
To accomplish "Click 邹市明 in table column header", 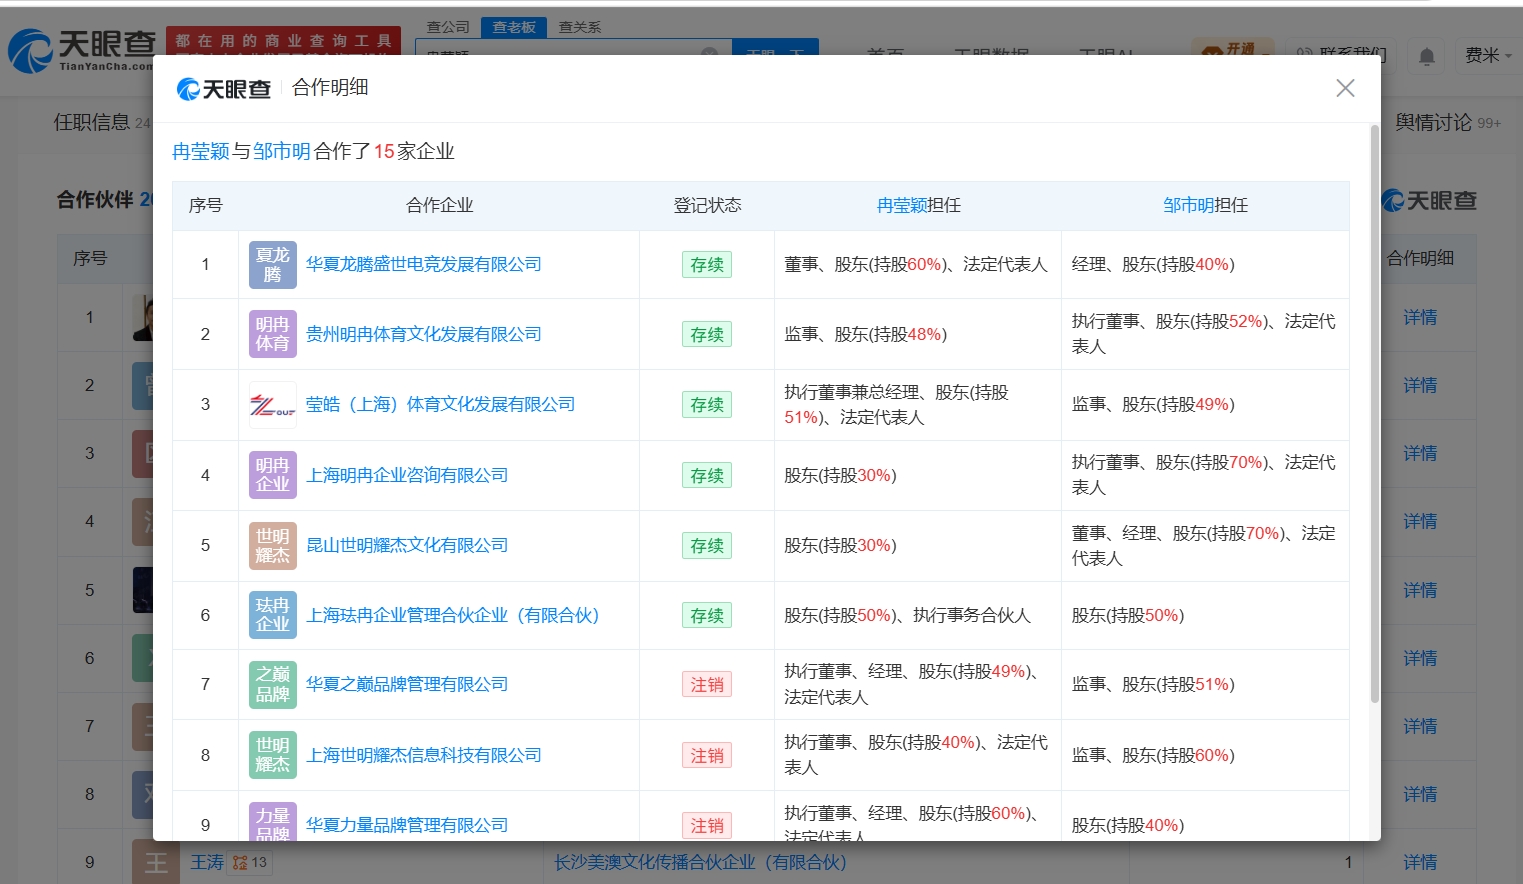I will tap(1189, 205).
